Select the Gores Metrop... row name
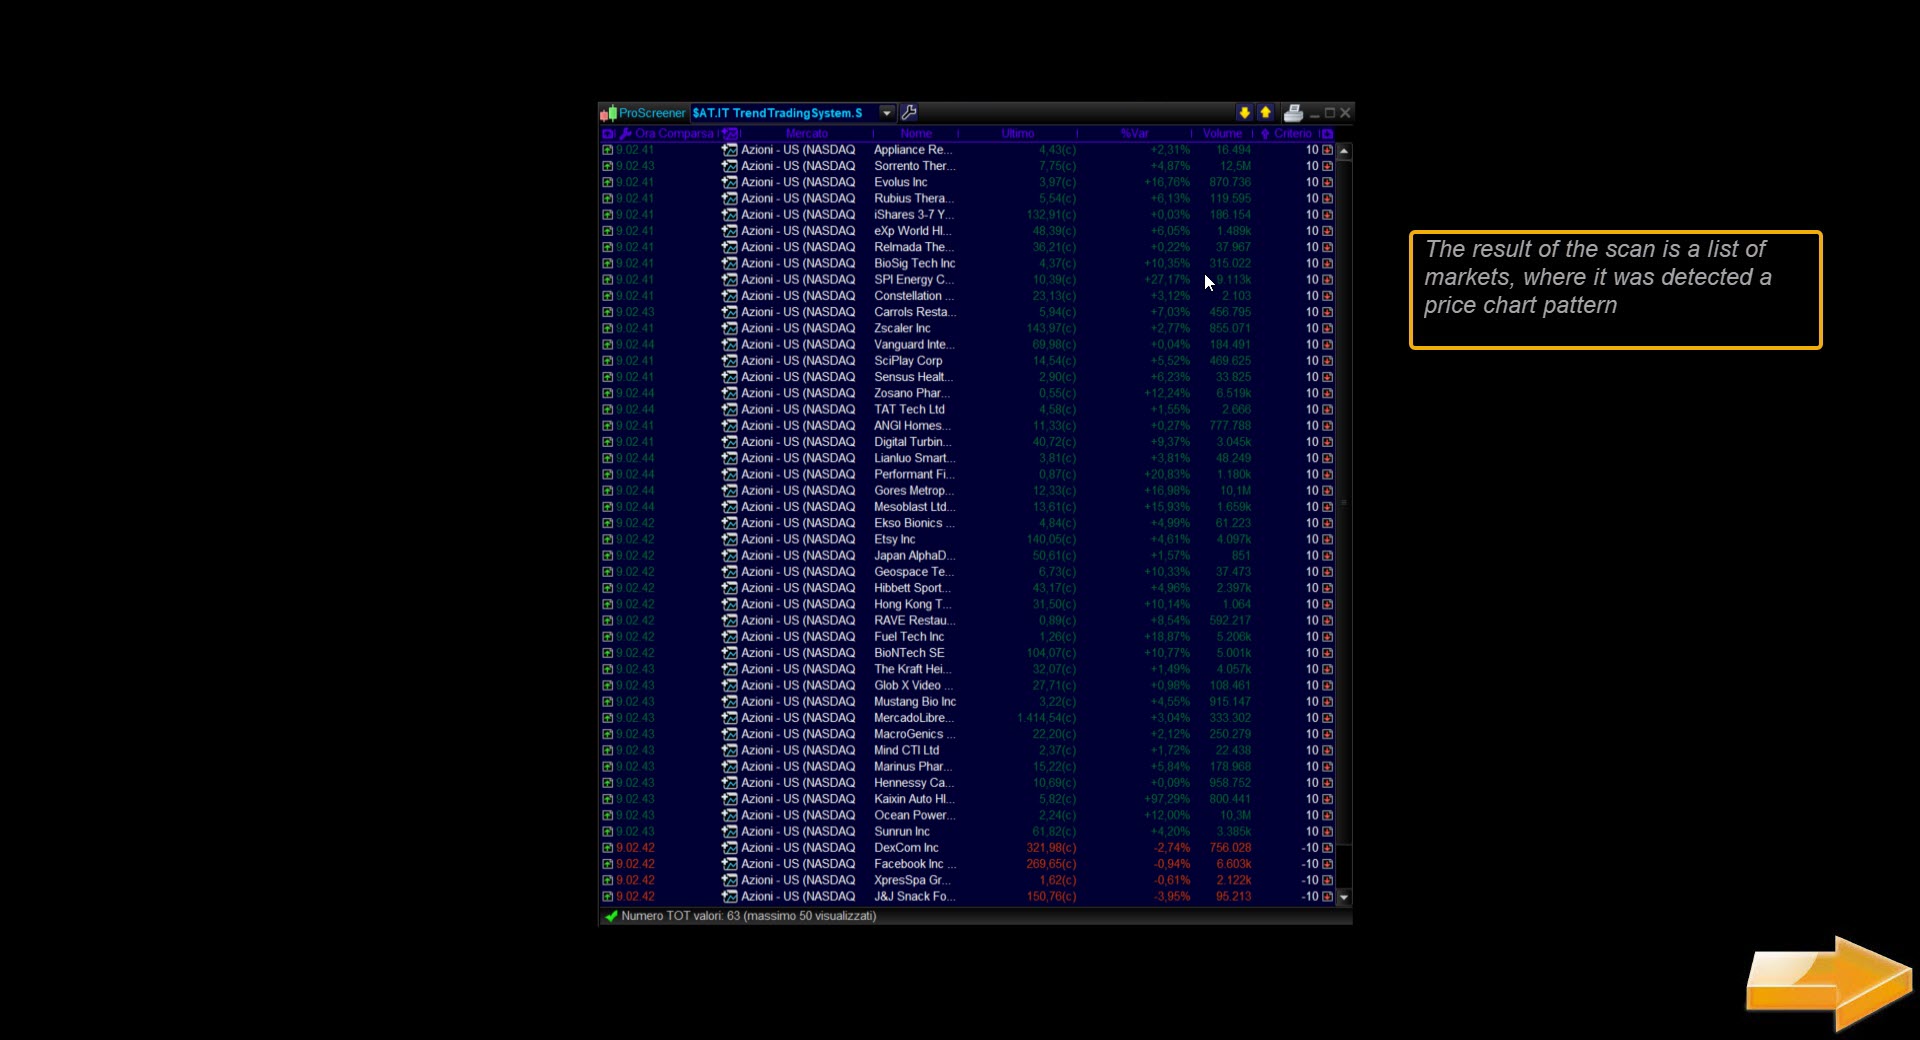The width and height of the screenshot is (1920, 1040). click(x=914, y=491)
